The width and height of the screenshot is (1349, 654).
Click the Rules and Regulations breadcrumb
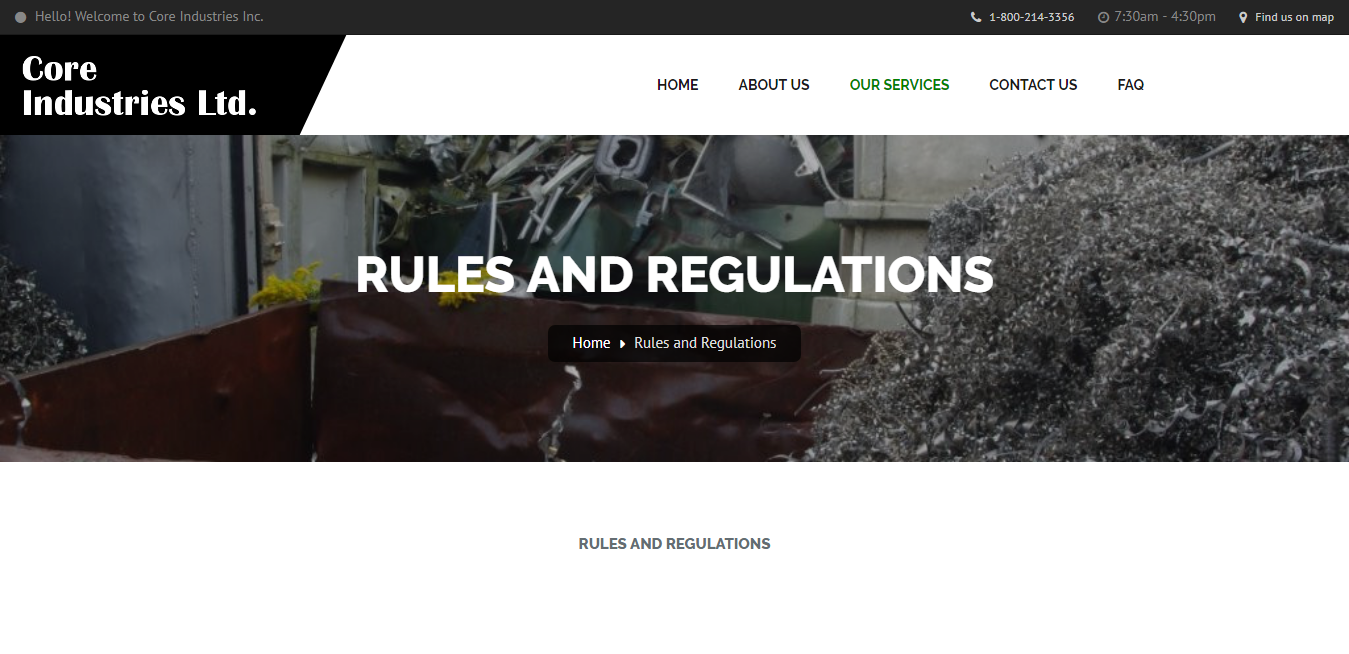coord(705,343)
